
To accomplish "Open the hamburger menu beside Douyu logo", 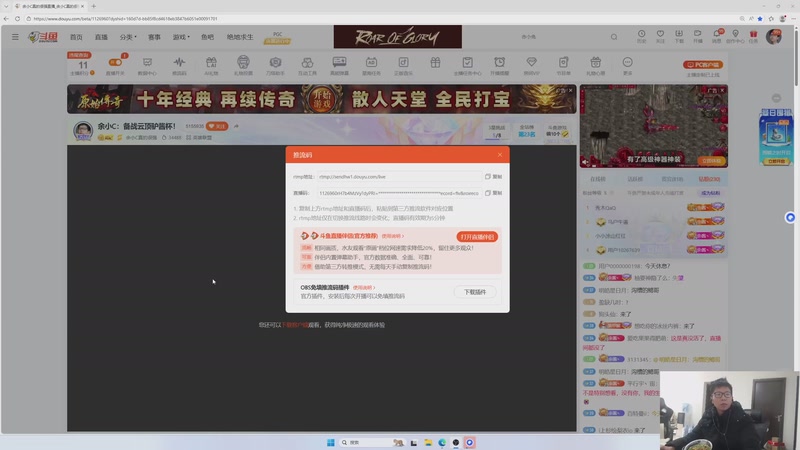I will click(15, 37).
